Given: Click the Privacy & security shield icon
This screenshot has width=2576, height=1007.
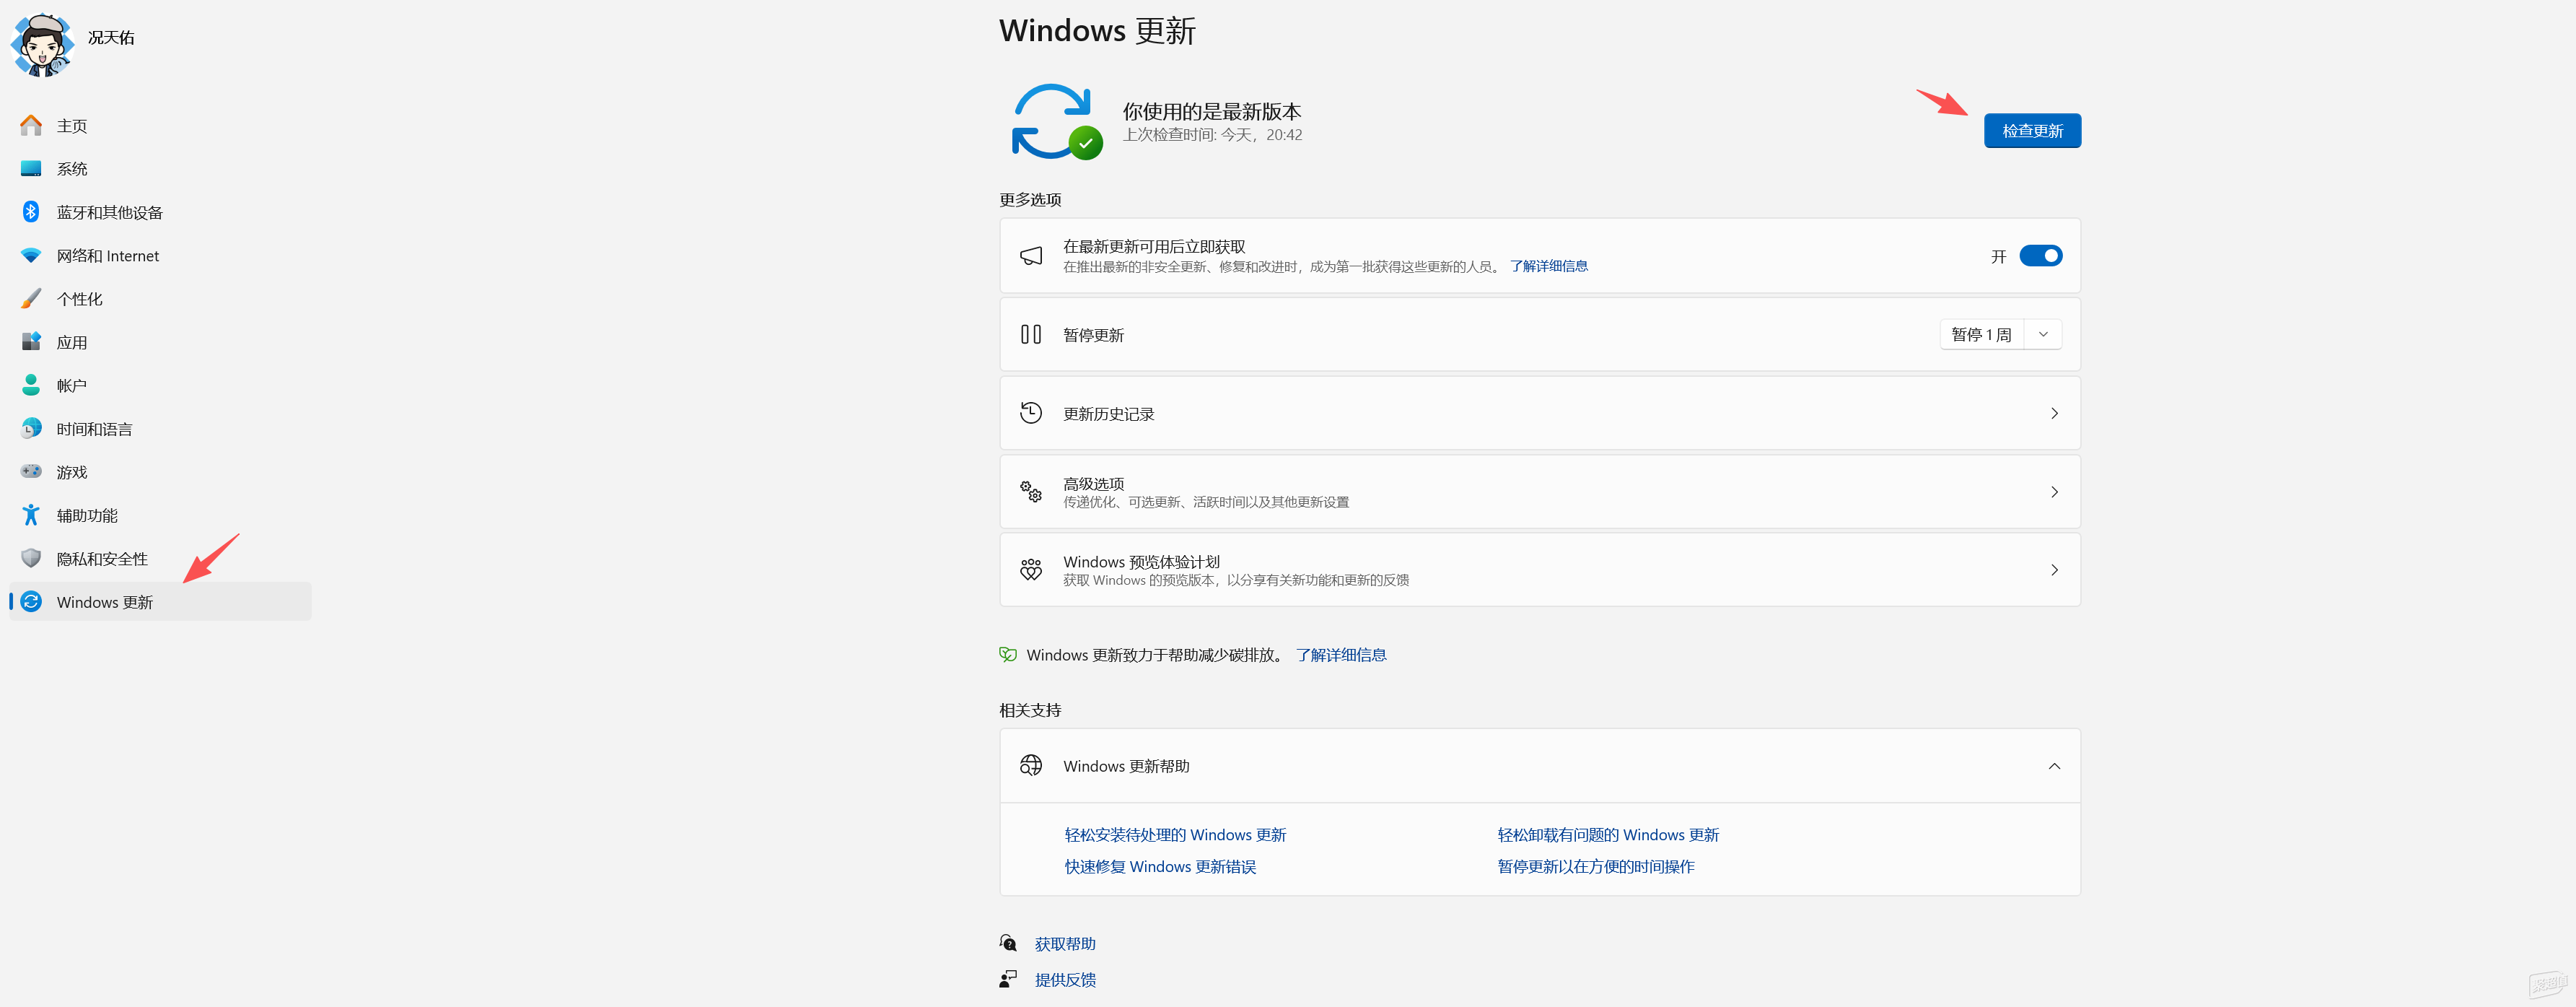Looking at the screenshot, I should (31, 558).
